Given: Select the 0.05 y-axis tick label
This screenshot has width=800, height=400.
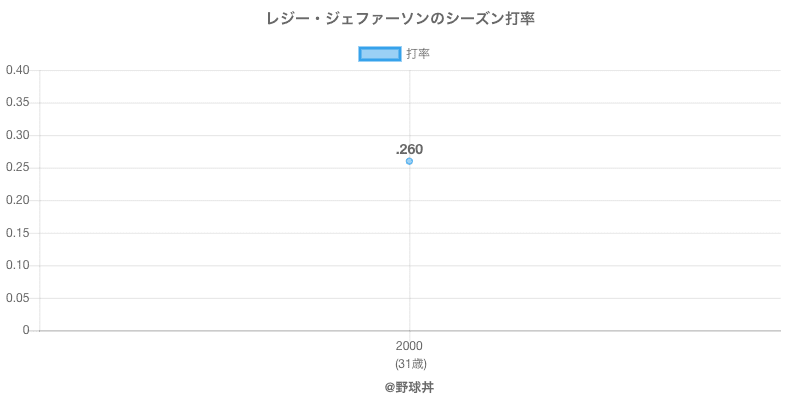Looking at the screenshot, I should click(x=17, y=298).
